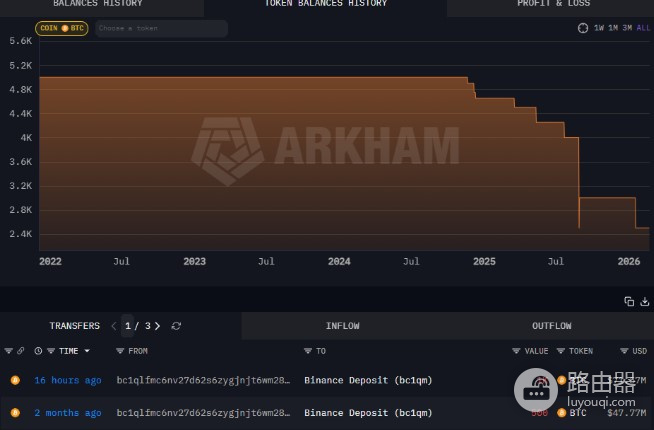This screenshot has height=430, width=654.
Task: Click sender address in 16 hours ago row
Action: pyautogui.click(x=203, y=380)
